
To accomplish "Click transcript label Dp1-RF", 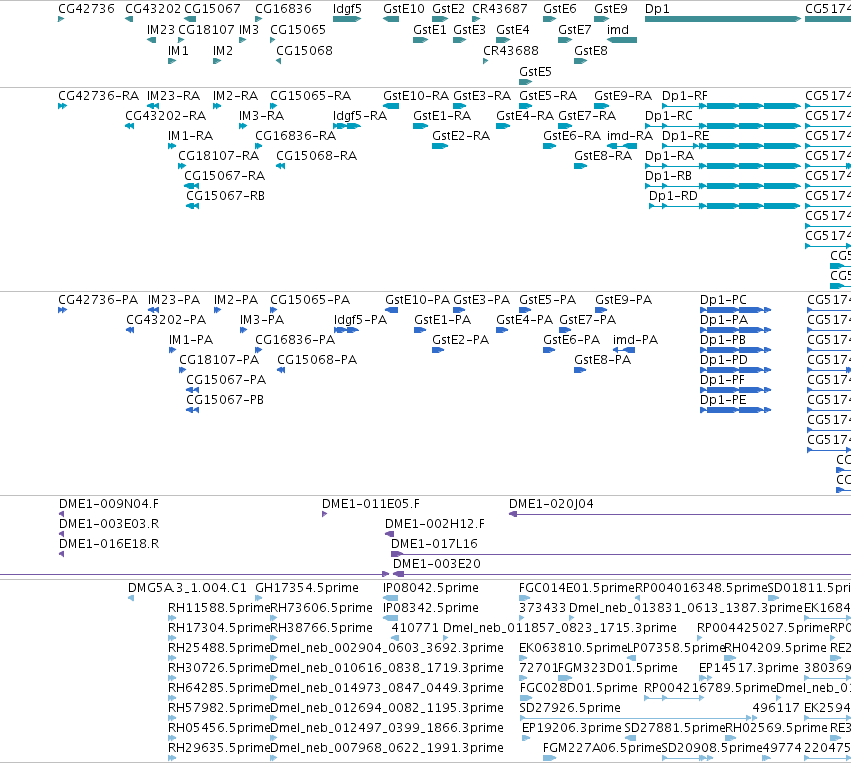I will 684,96.
